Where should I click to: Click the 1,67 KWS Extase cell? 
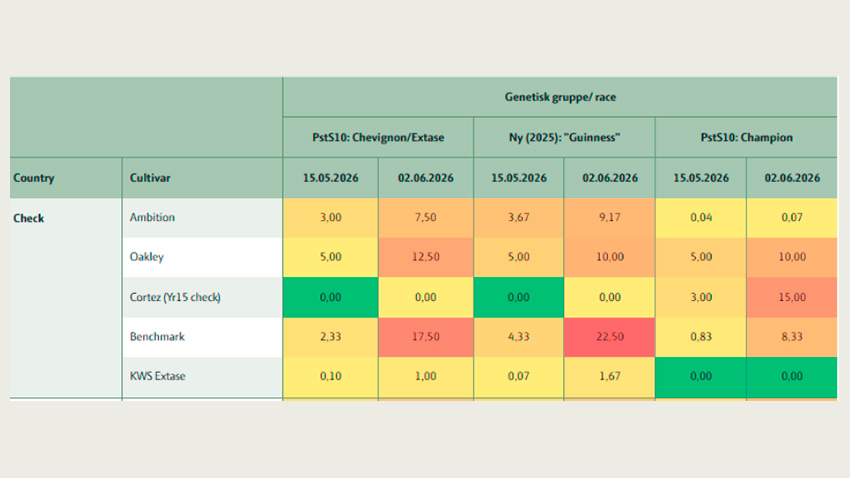[x=609, y=376]
